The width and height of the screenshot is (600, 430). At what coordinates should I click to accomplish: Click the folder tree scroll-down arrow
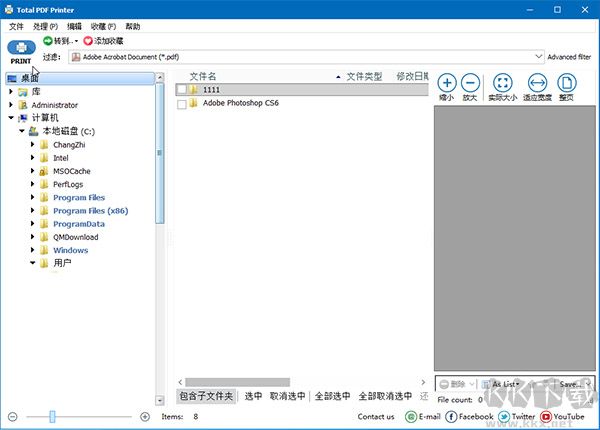tap(160, 401)
